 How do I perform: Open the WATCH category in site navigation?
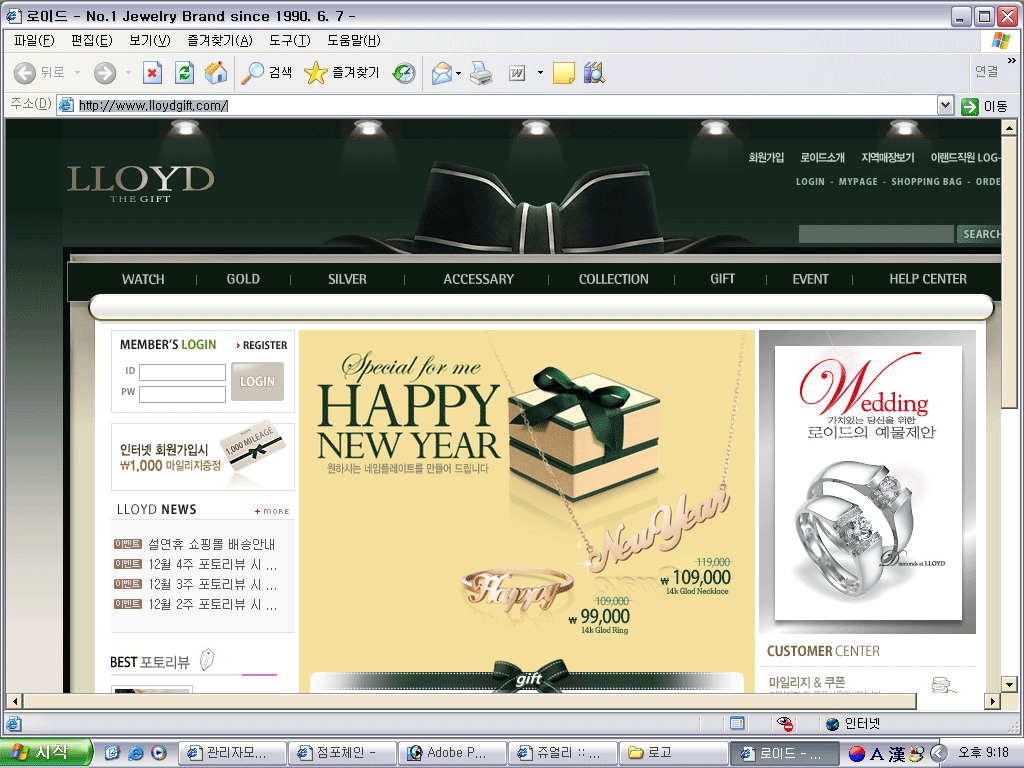click(143, 279)
